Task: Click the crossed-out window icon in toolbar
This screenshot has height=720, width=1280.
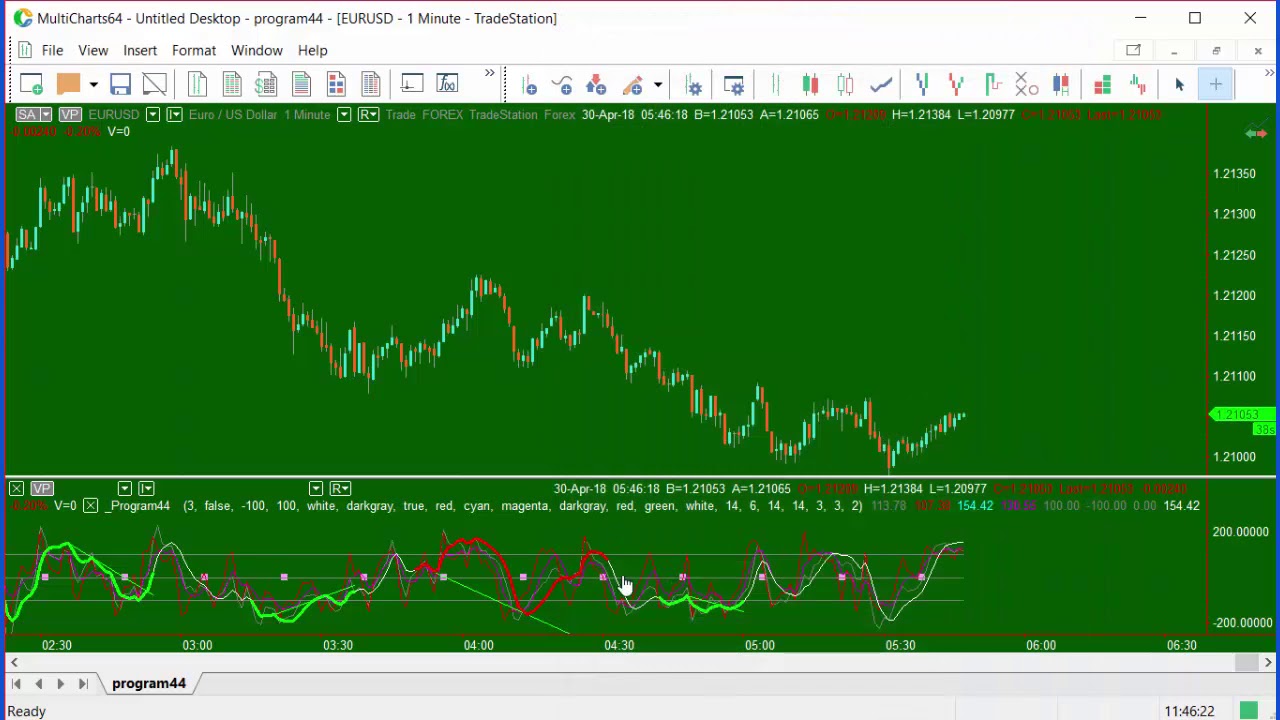Action: pyautogui.click(x=154, y=85)
